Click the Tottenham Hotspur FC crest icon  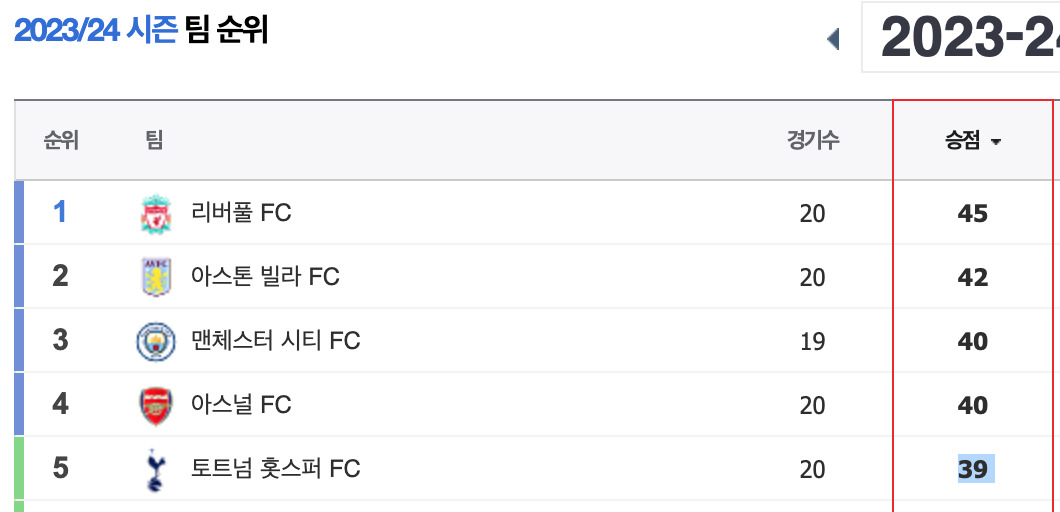[155, 469]
